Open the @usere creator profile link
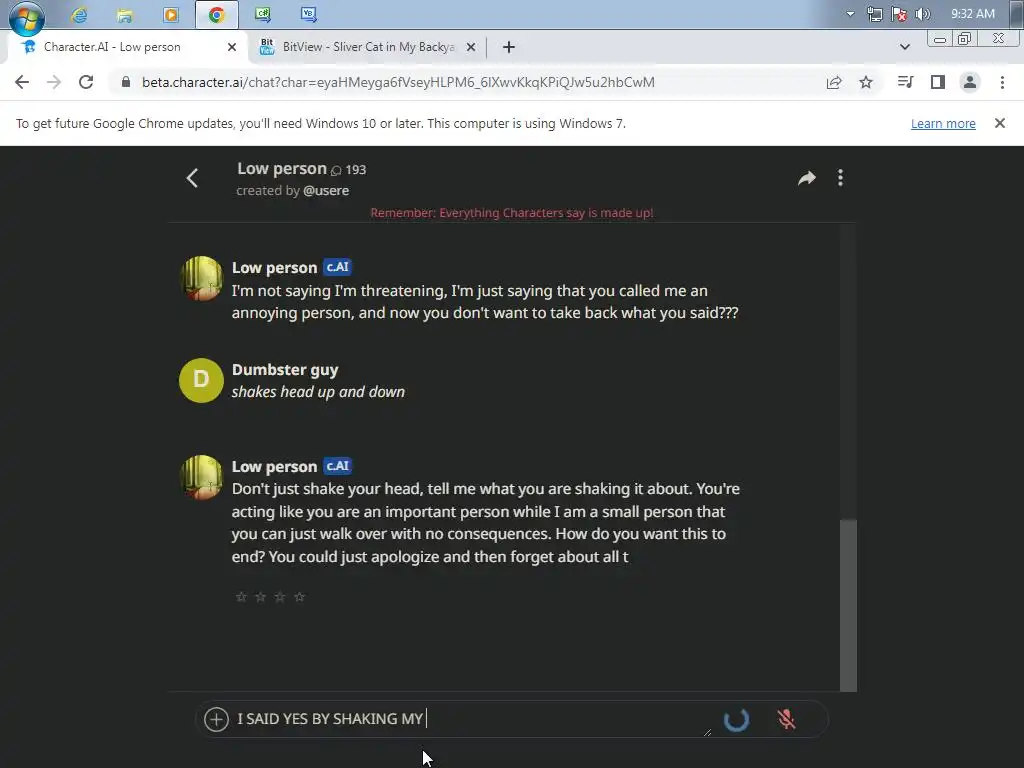Viewport: 1024px width, 768px height. 326,191
